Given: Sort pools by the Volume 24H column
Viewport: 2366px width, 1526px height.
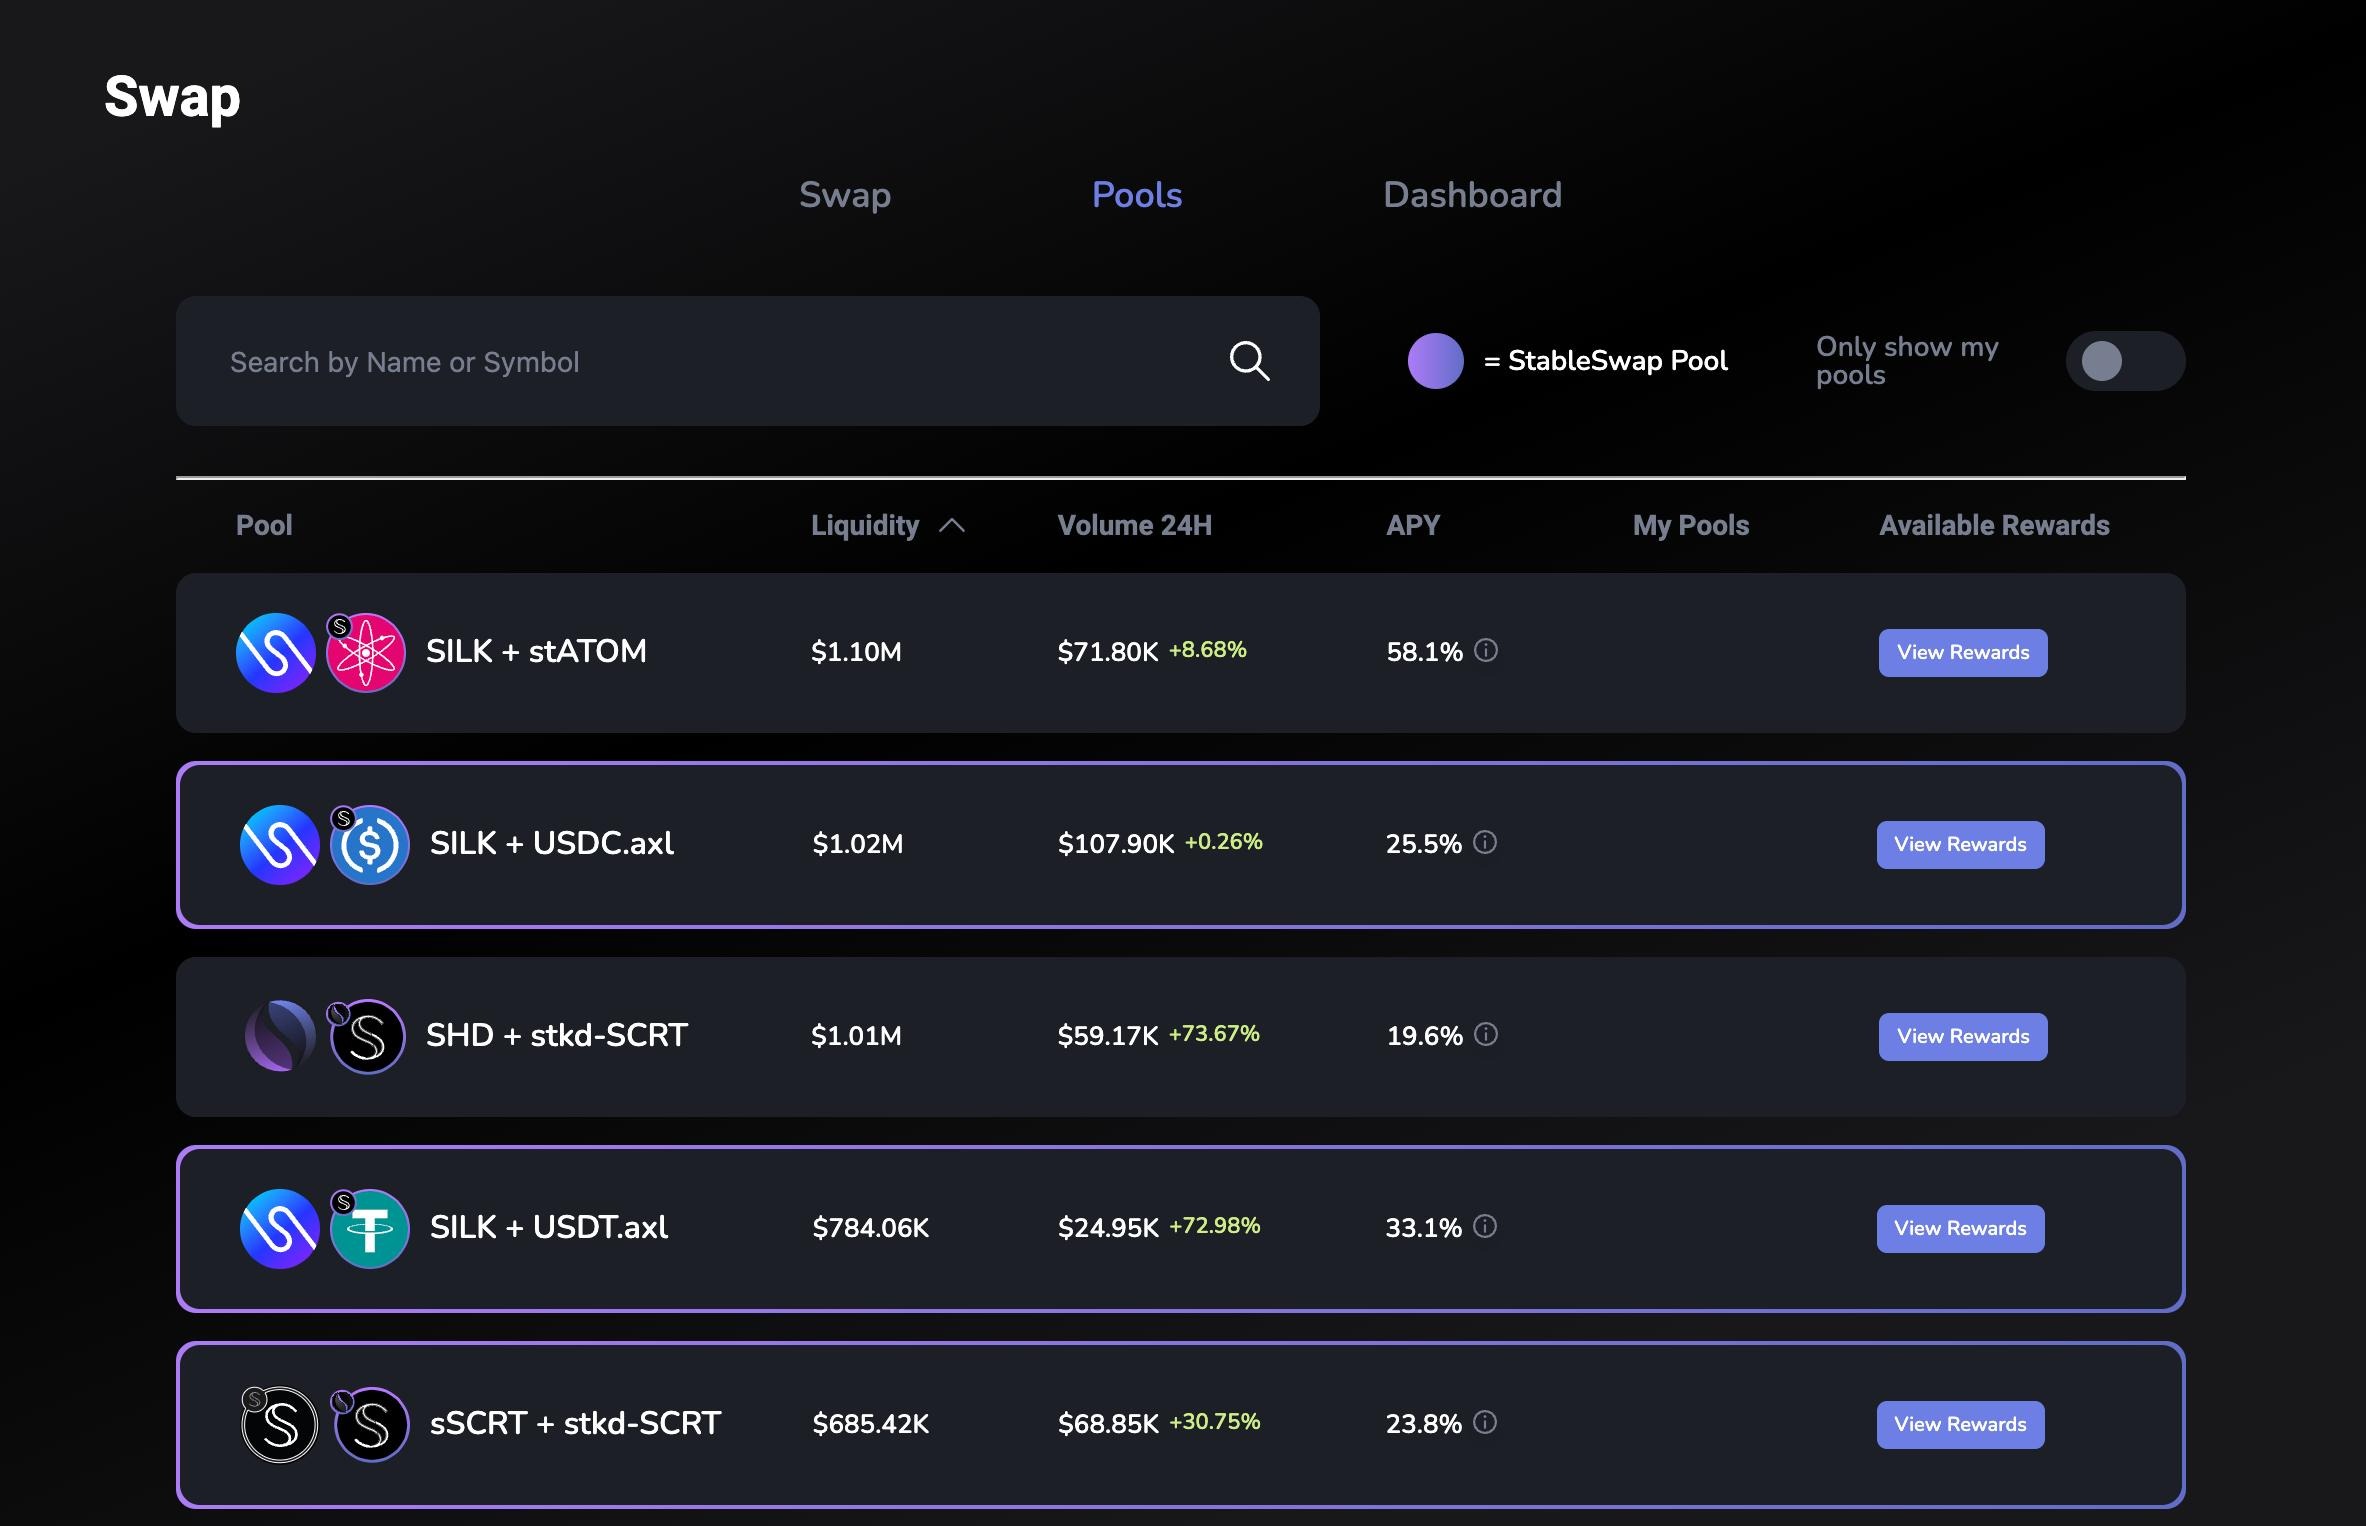Looking at the screenshot, I should pos(1134,526).
